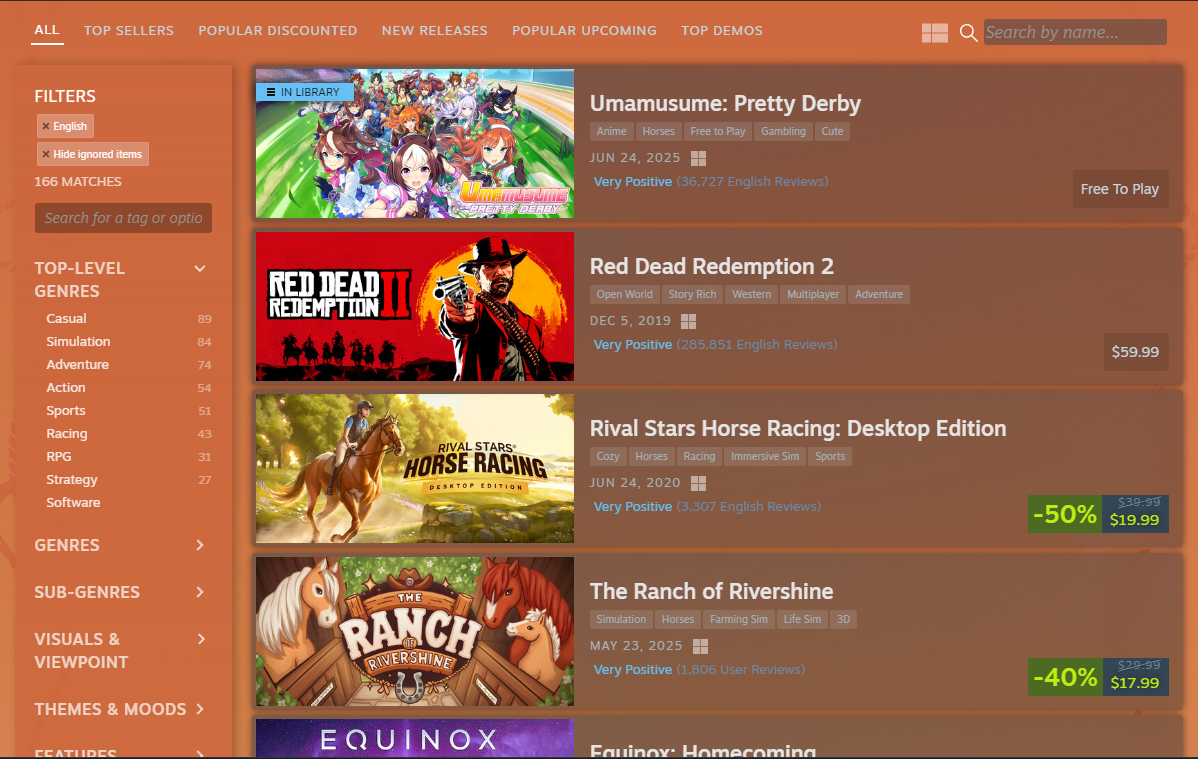Click the magnifier search icon
The image size is (1198, 759).
968,33
